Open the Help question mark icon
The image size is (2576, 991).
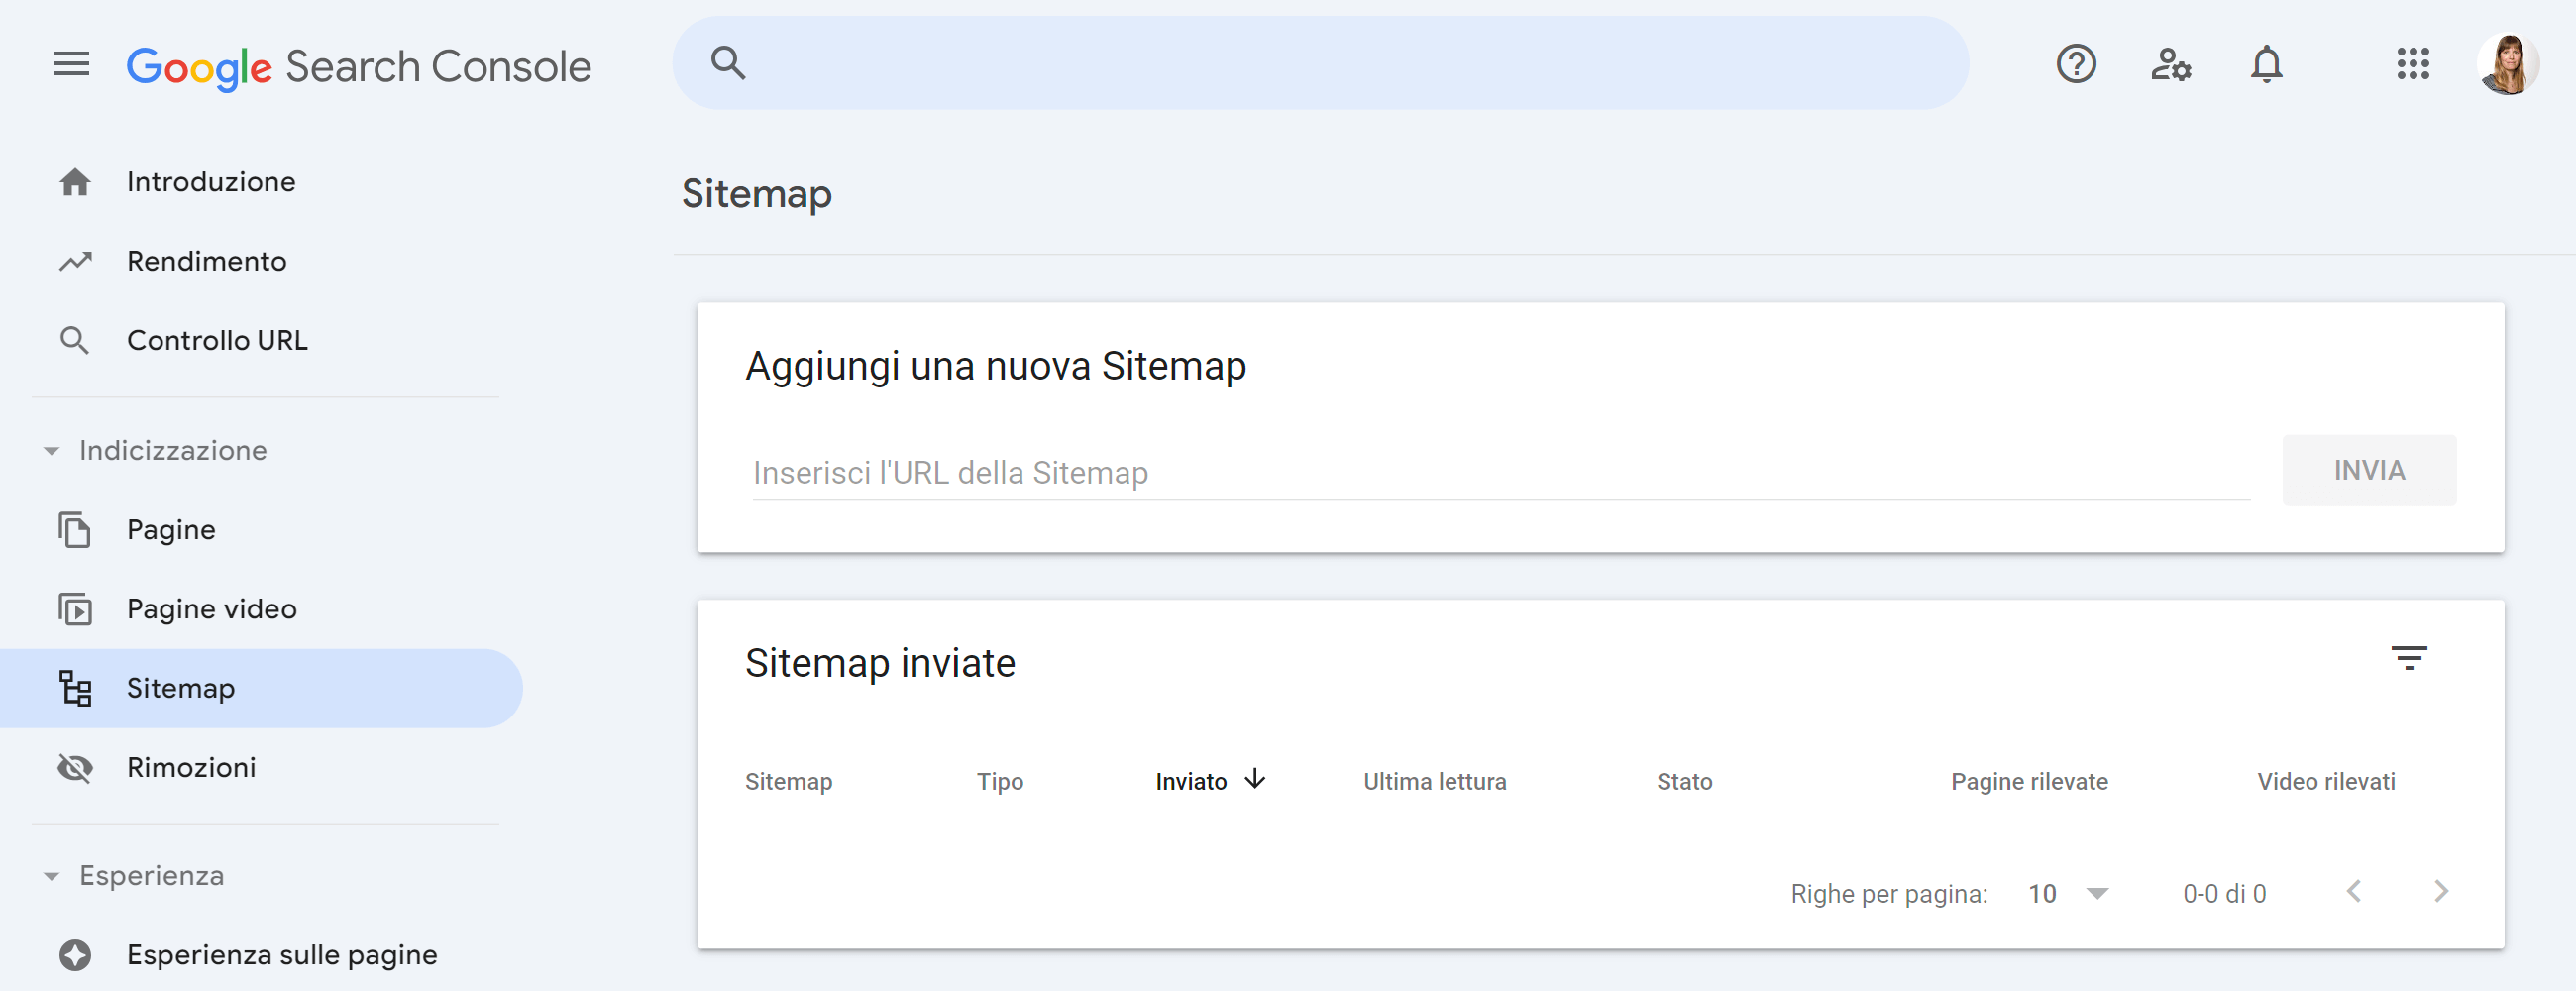pyautogui.click(x=2076, y=64)
